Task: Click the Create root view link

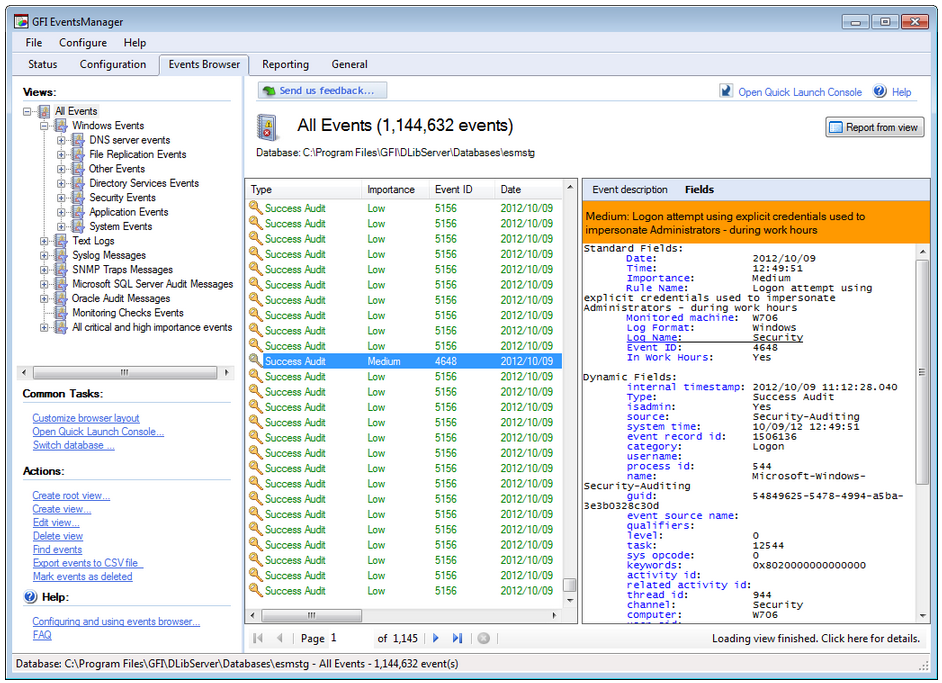Action: [x=71, y=496]
